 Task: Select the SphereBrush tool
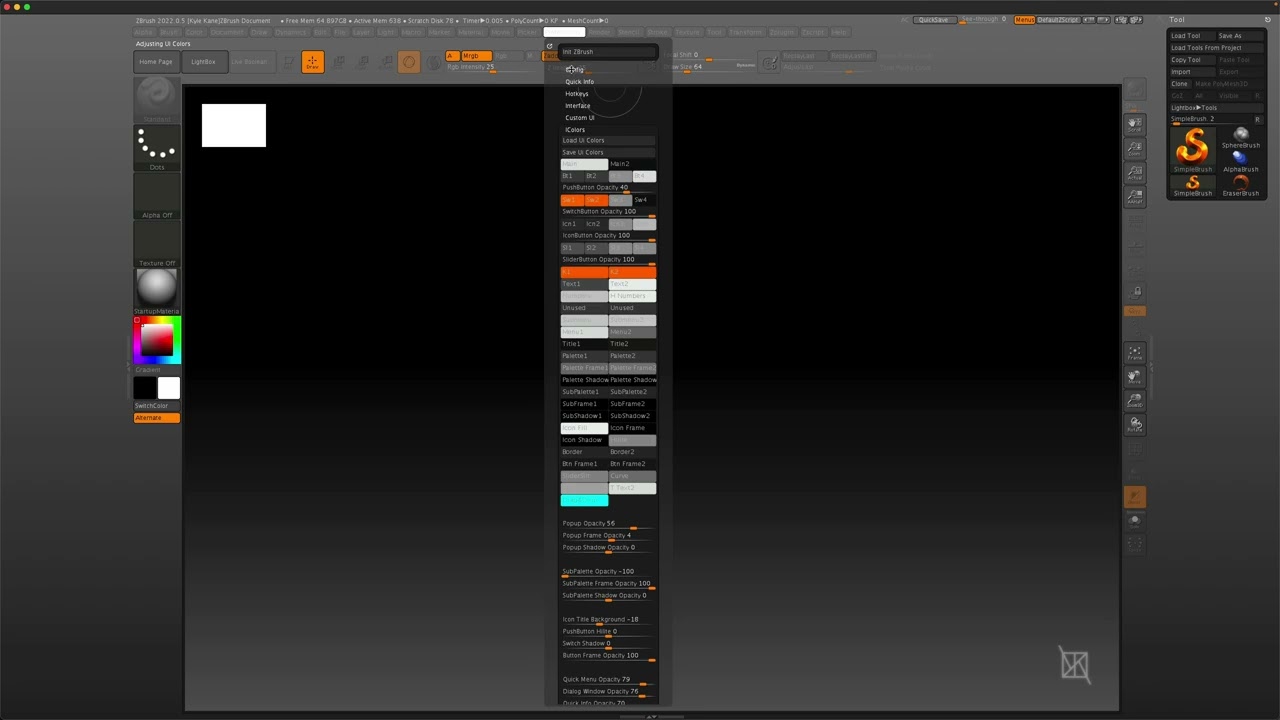1240,137
